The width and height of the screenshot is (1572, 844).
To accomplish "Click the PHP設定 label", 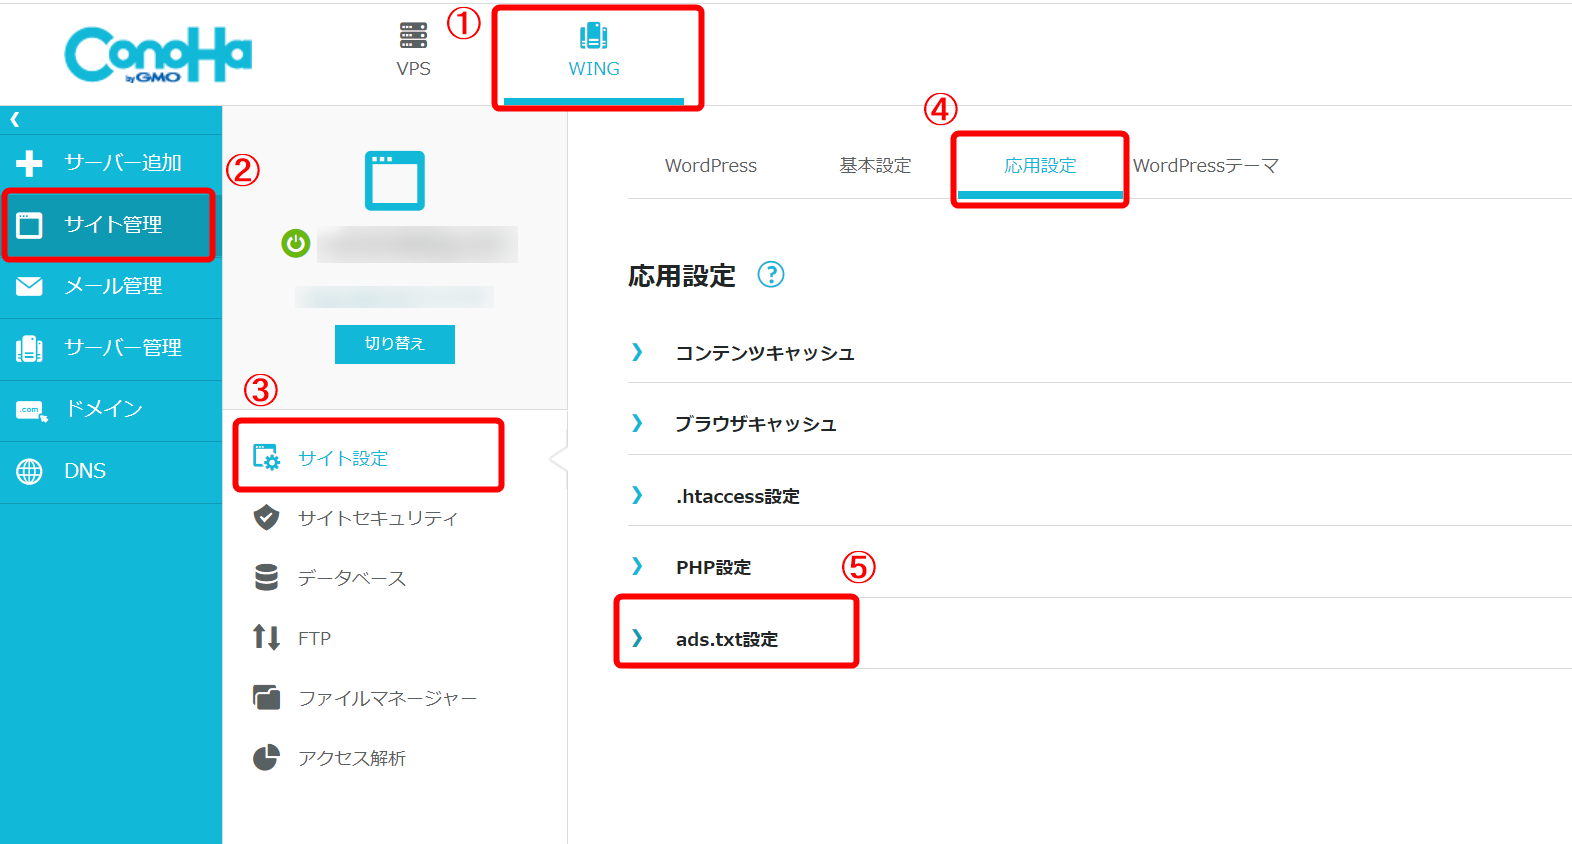I will click(714, 567).
